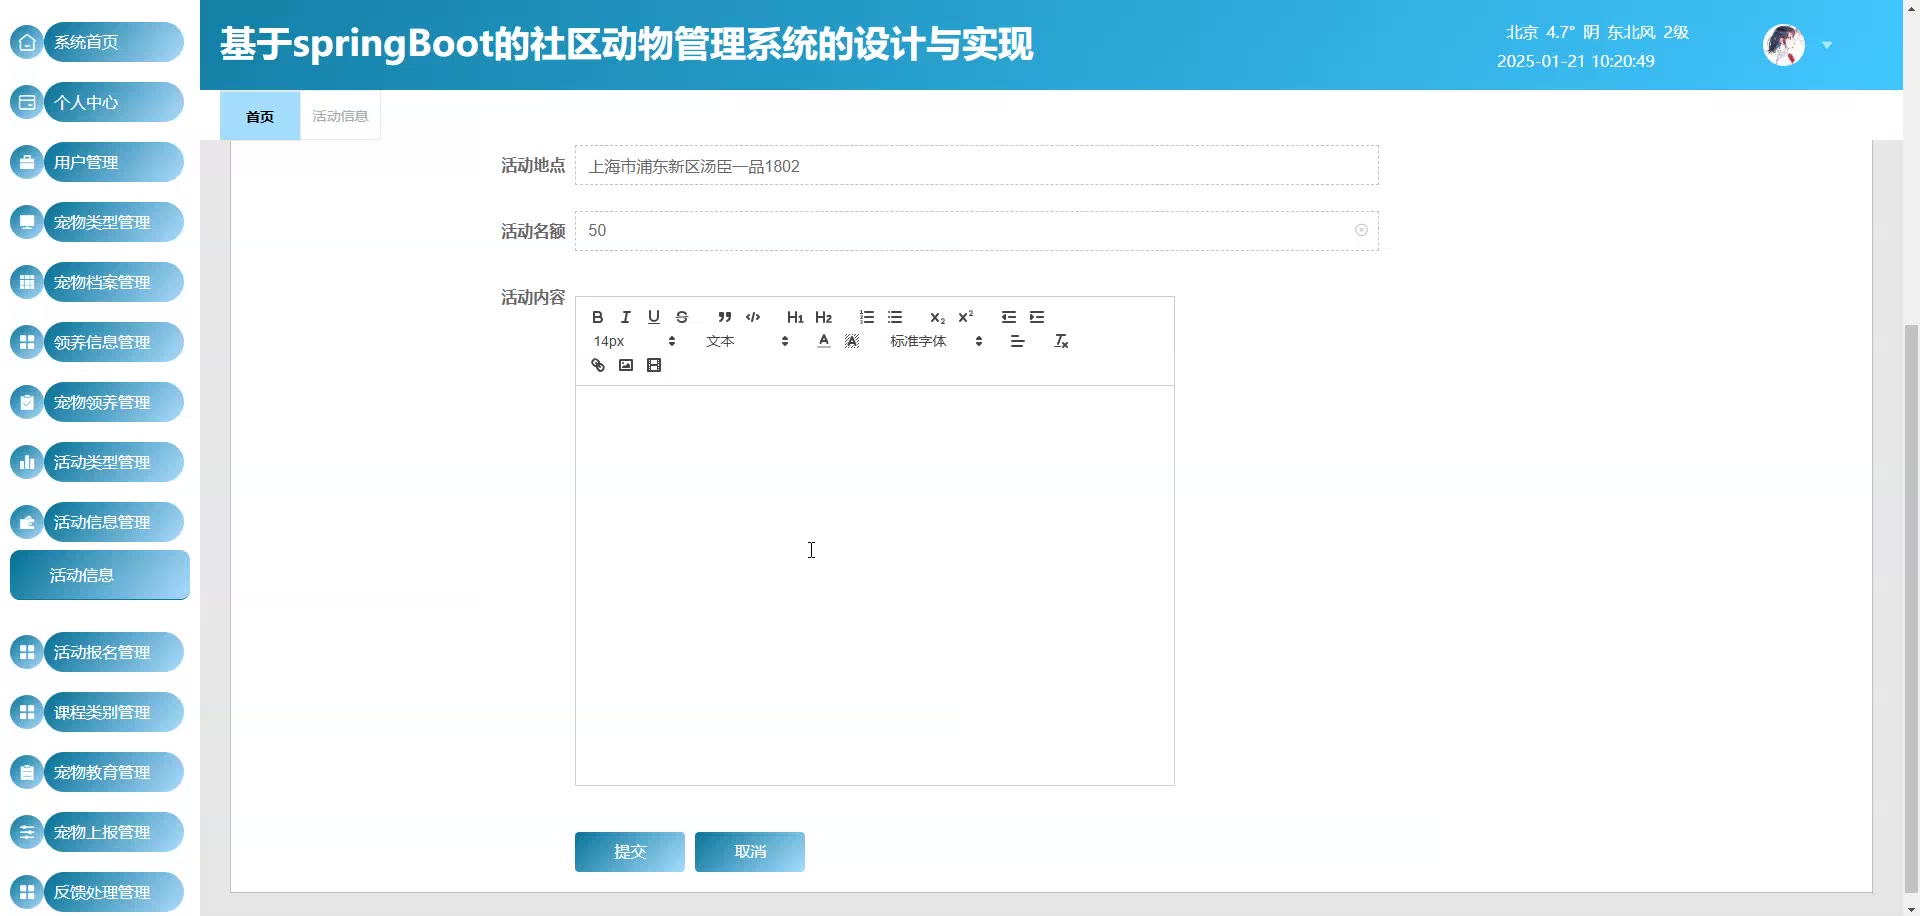1920x916 pixels.
Task: Insert a blockquote in the editor
Action: [x=725, y=317]
